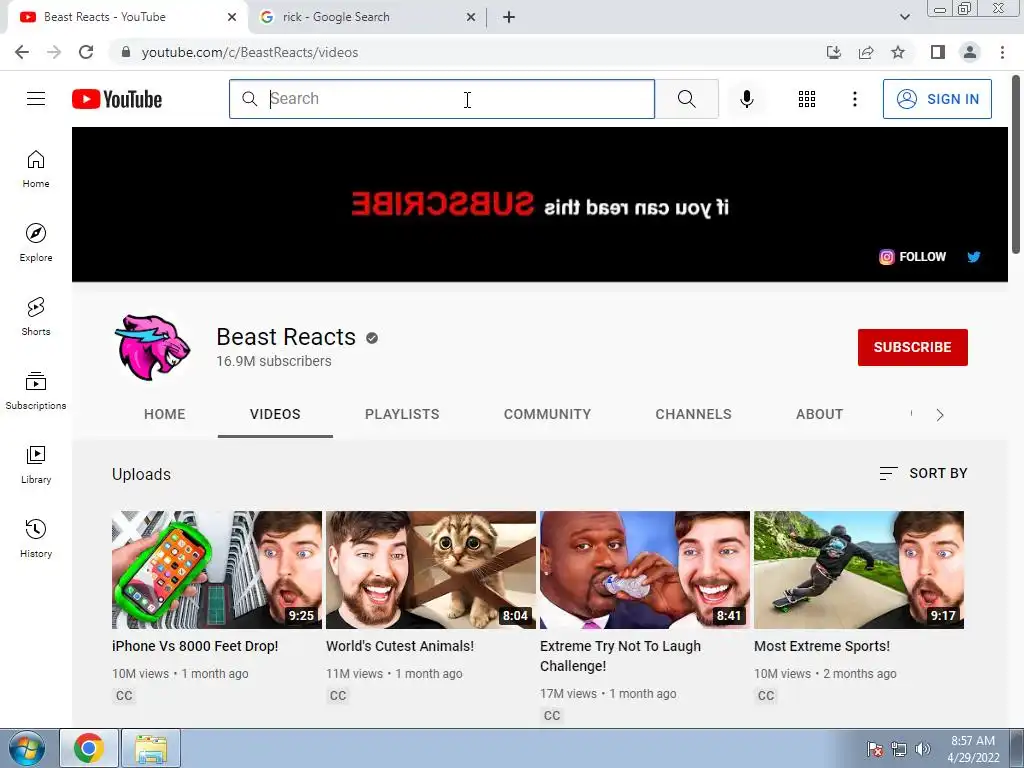The image size is (1024, 768).
Task: Open Shorts in sidebar
Action: (x=36, y=317)
